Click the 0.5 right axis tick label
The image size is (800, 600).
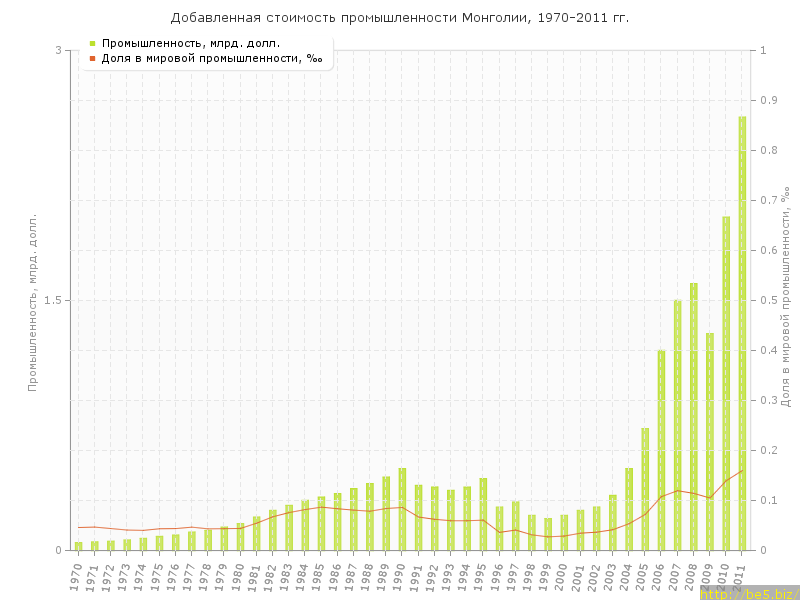pos(770,301)
